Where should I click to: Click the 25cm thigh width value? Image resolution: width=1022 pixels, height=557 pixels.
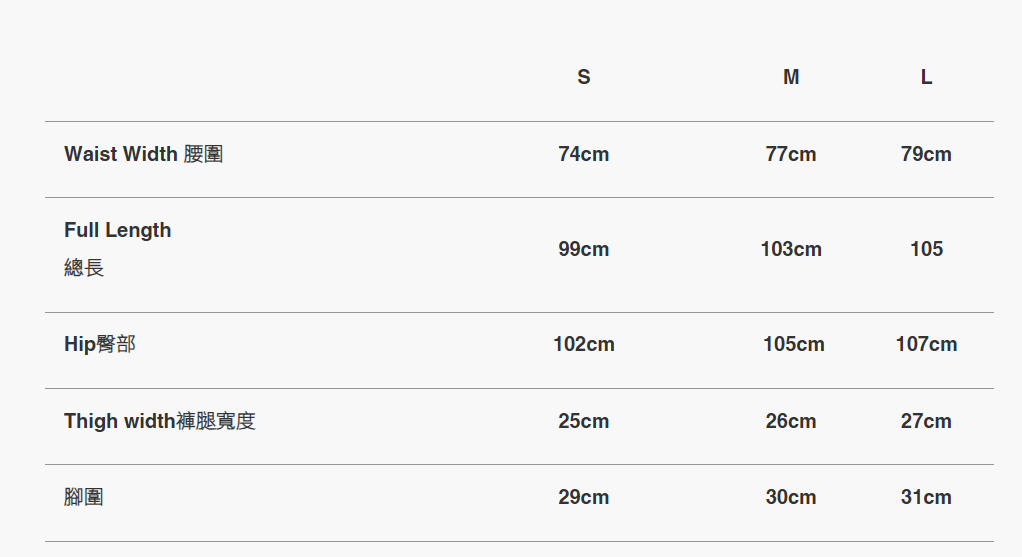coord(584,421)
